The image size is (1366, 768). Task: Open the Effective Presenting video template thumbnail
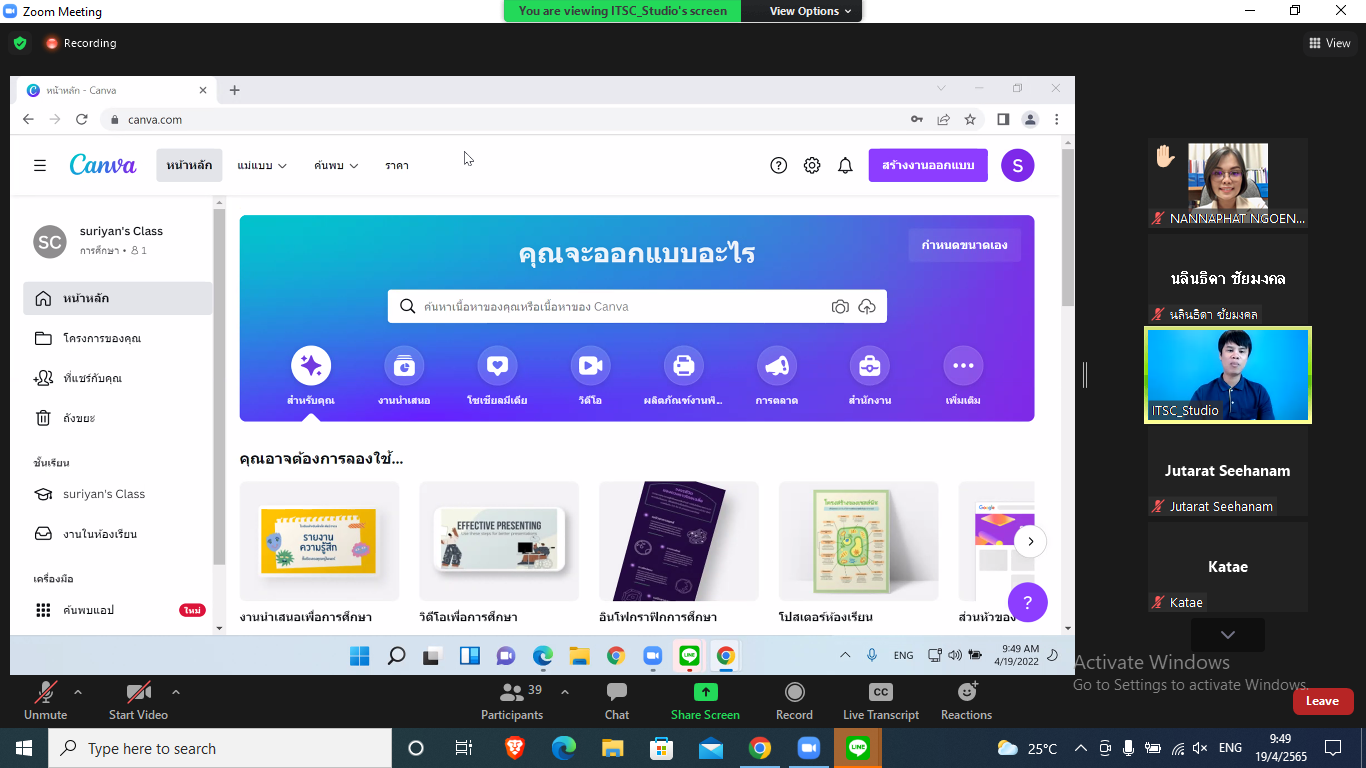tap(499, 541)
